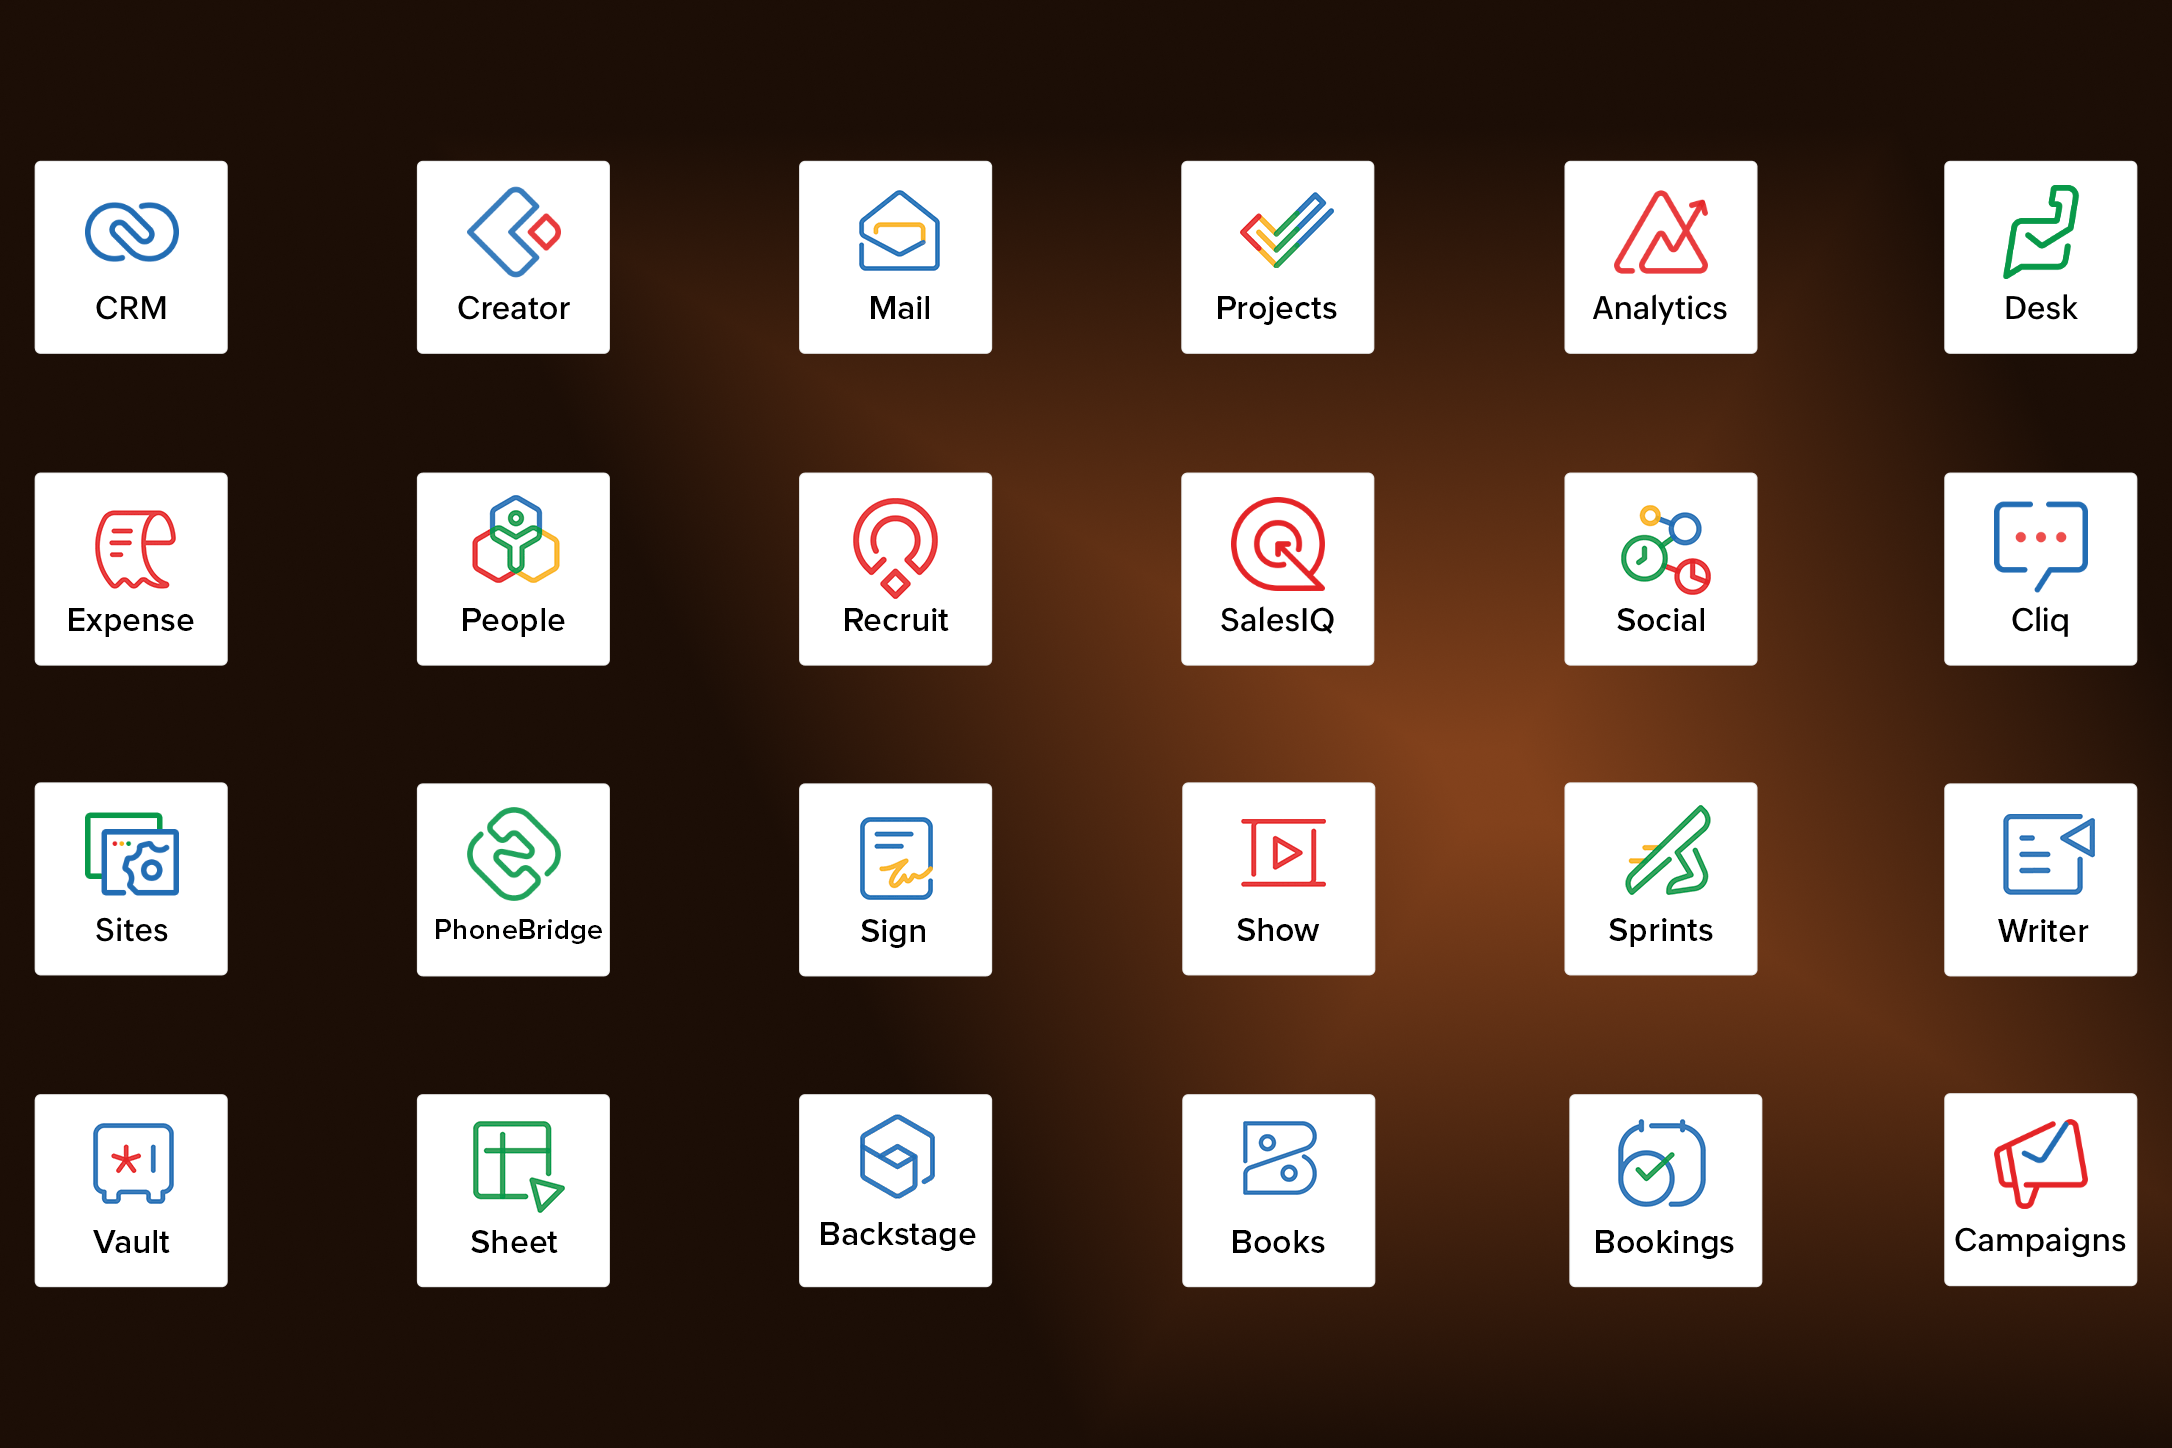Select the Bookings calendar icon
The height and width of the screenshot is (1448, 2172).
(1661, 1164)
